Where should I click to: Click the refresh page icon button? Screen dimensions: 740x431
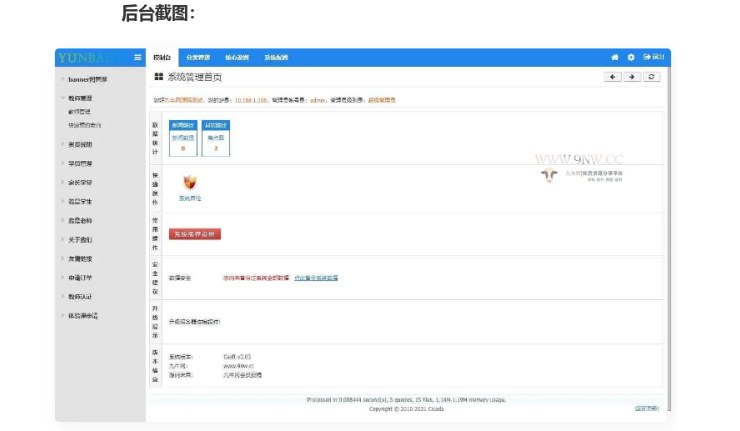(x=653, y=77)
